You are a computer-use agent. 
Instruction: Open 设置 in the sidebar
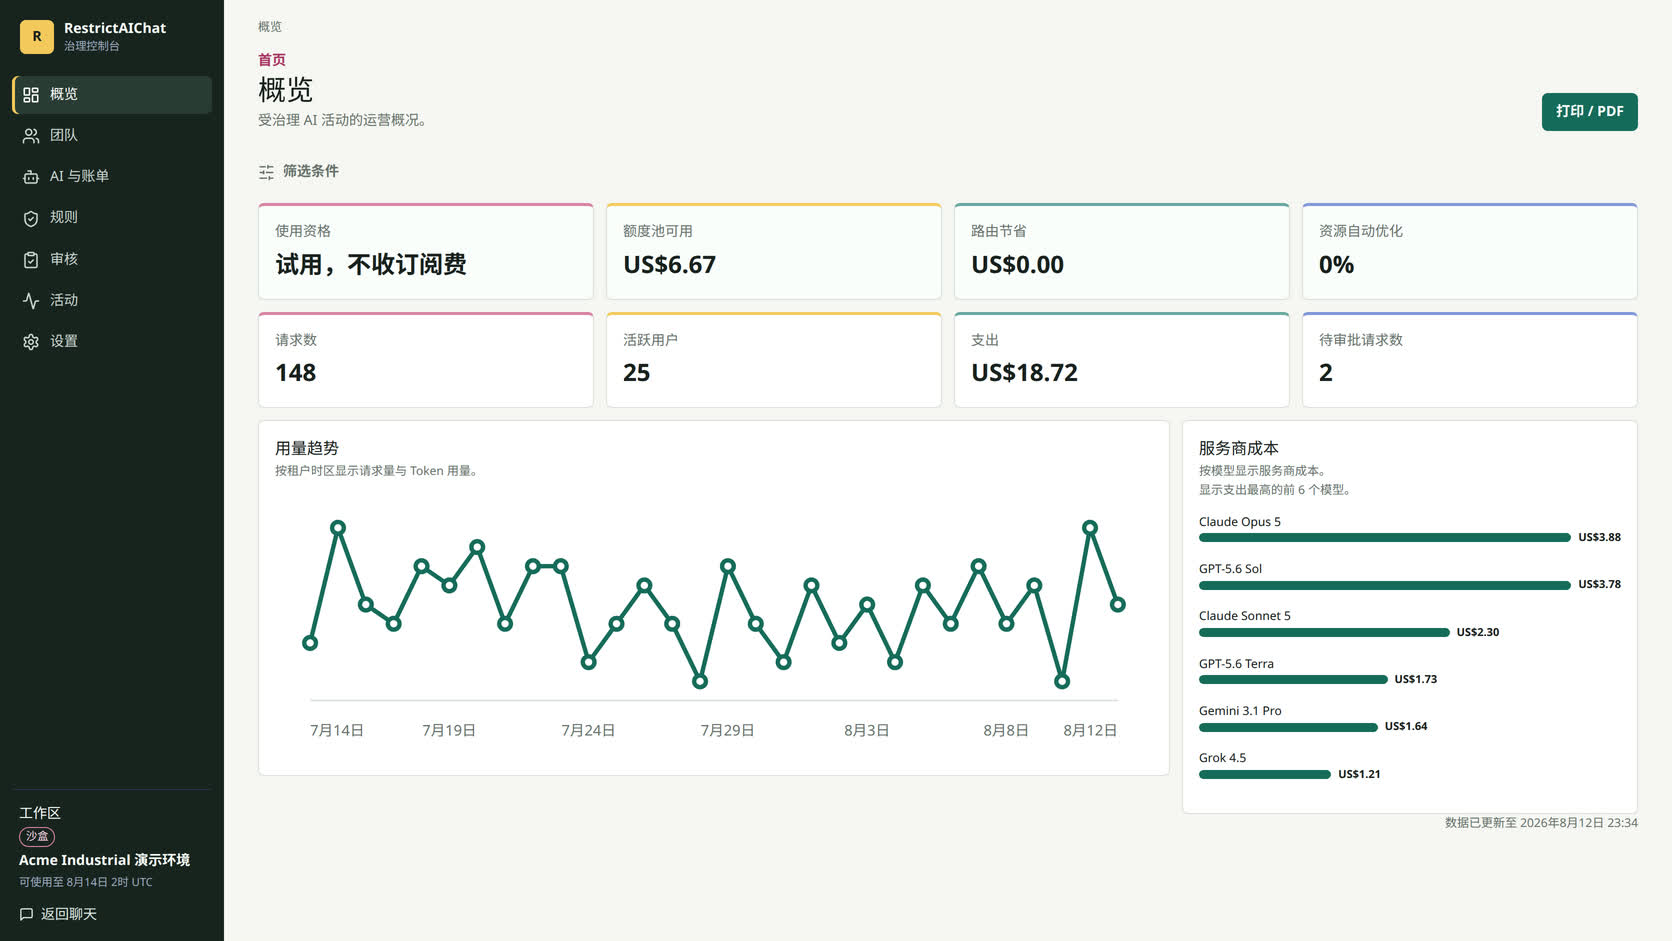112,341
